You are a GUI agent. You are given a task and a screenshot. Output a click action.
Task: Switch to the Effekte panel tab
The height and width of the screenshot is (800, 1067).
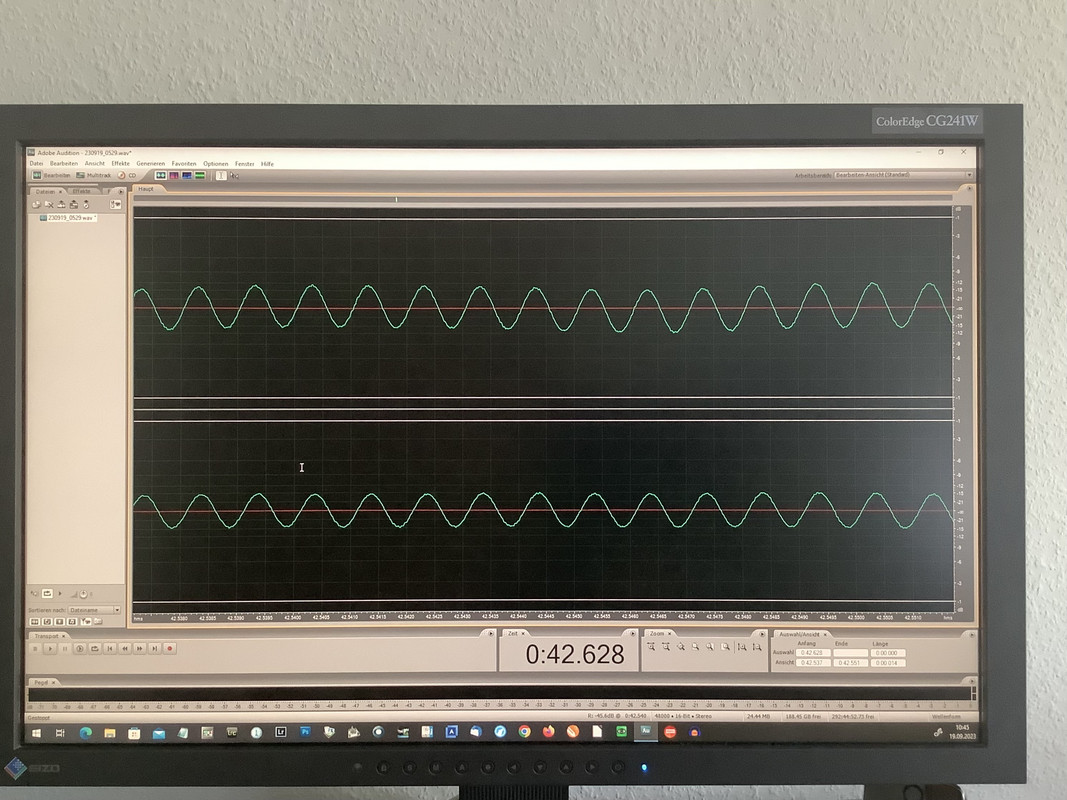click(x=82, y=191)
